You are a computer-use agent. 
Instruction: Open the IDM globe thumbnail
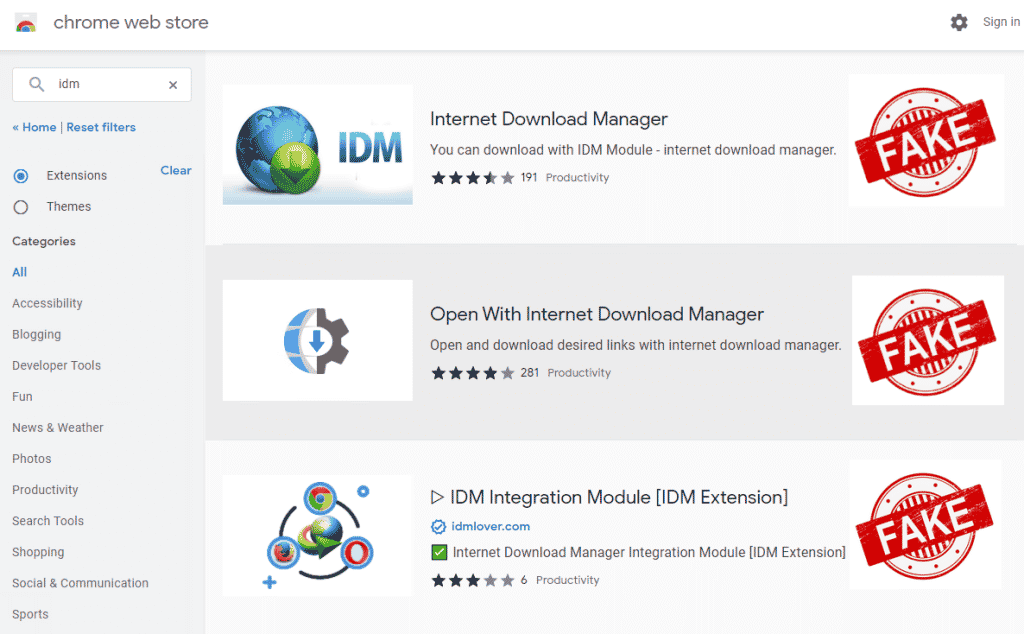tap(317, 145)
